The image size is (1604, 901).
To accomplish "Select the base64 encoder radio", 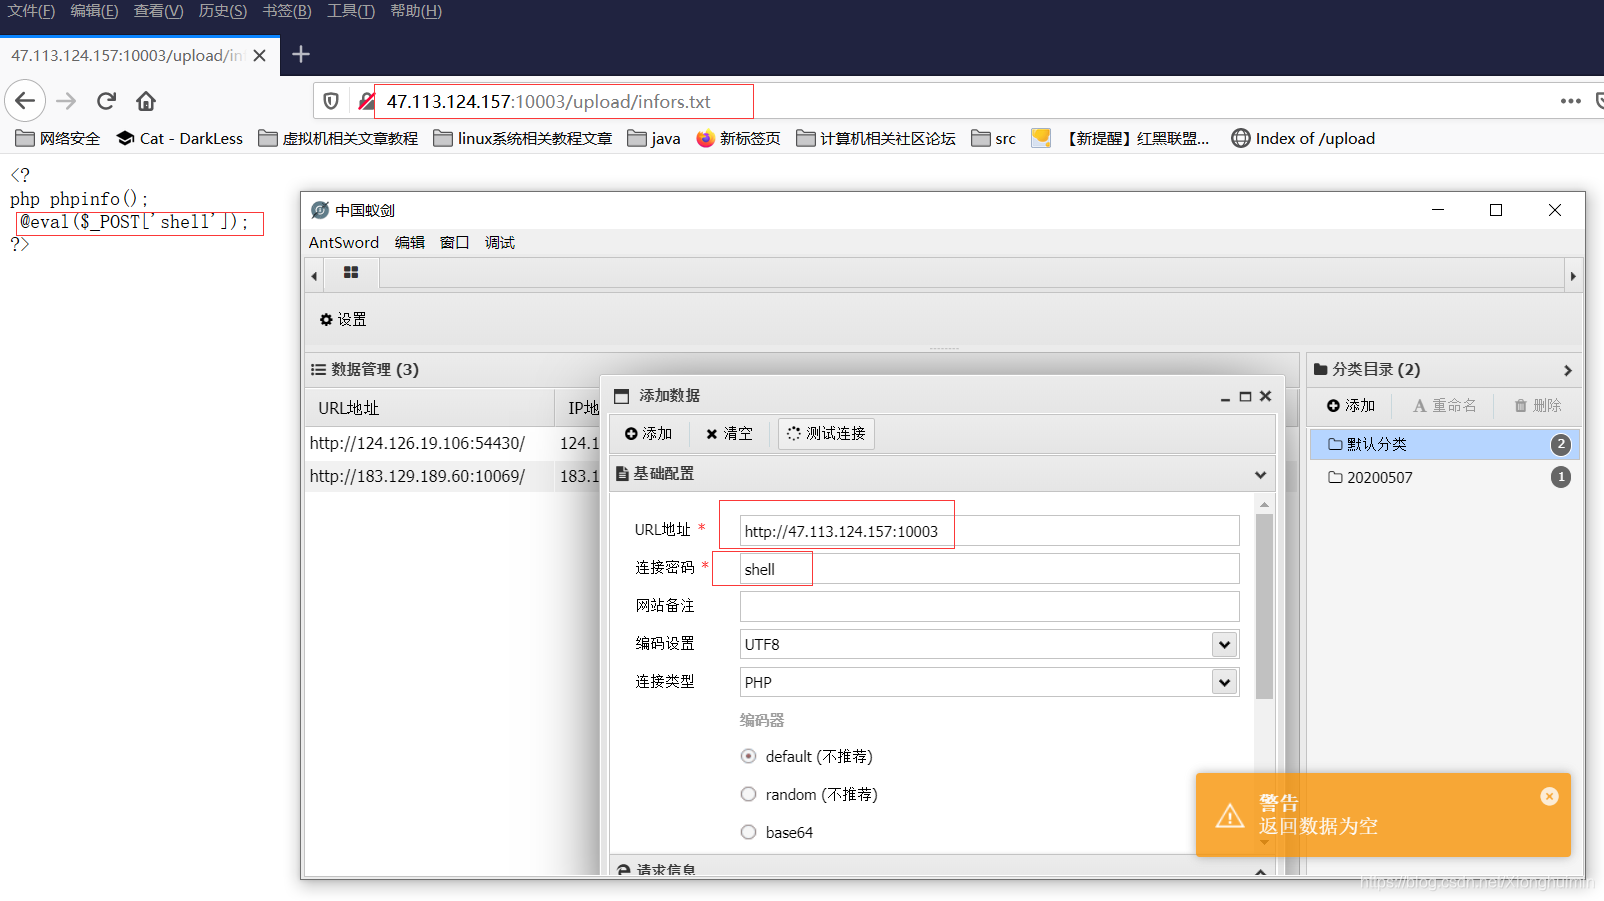I will pos(748,832).
